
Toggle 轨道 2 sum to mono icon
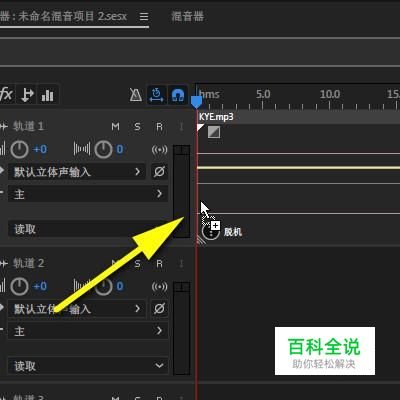[159, 287]
